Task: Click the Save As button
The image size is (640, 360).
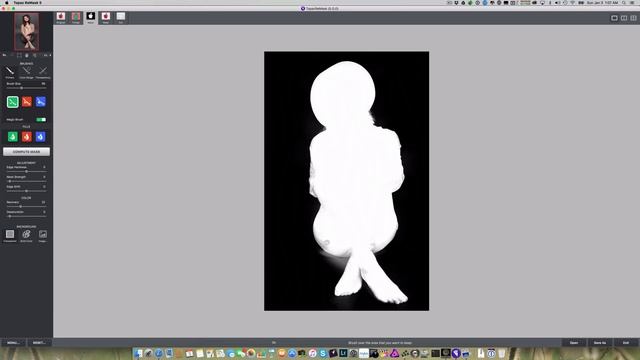Action: coord(600,343)
